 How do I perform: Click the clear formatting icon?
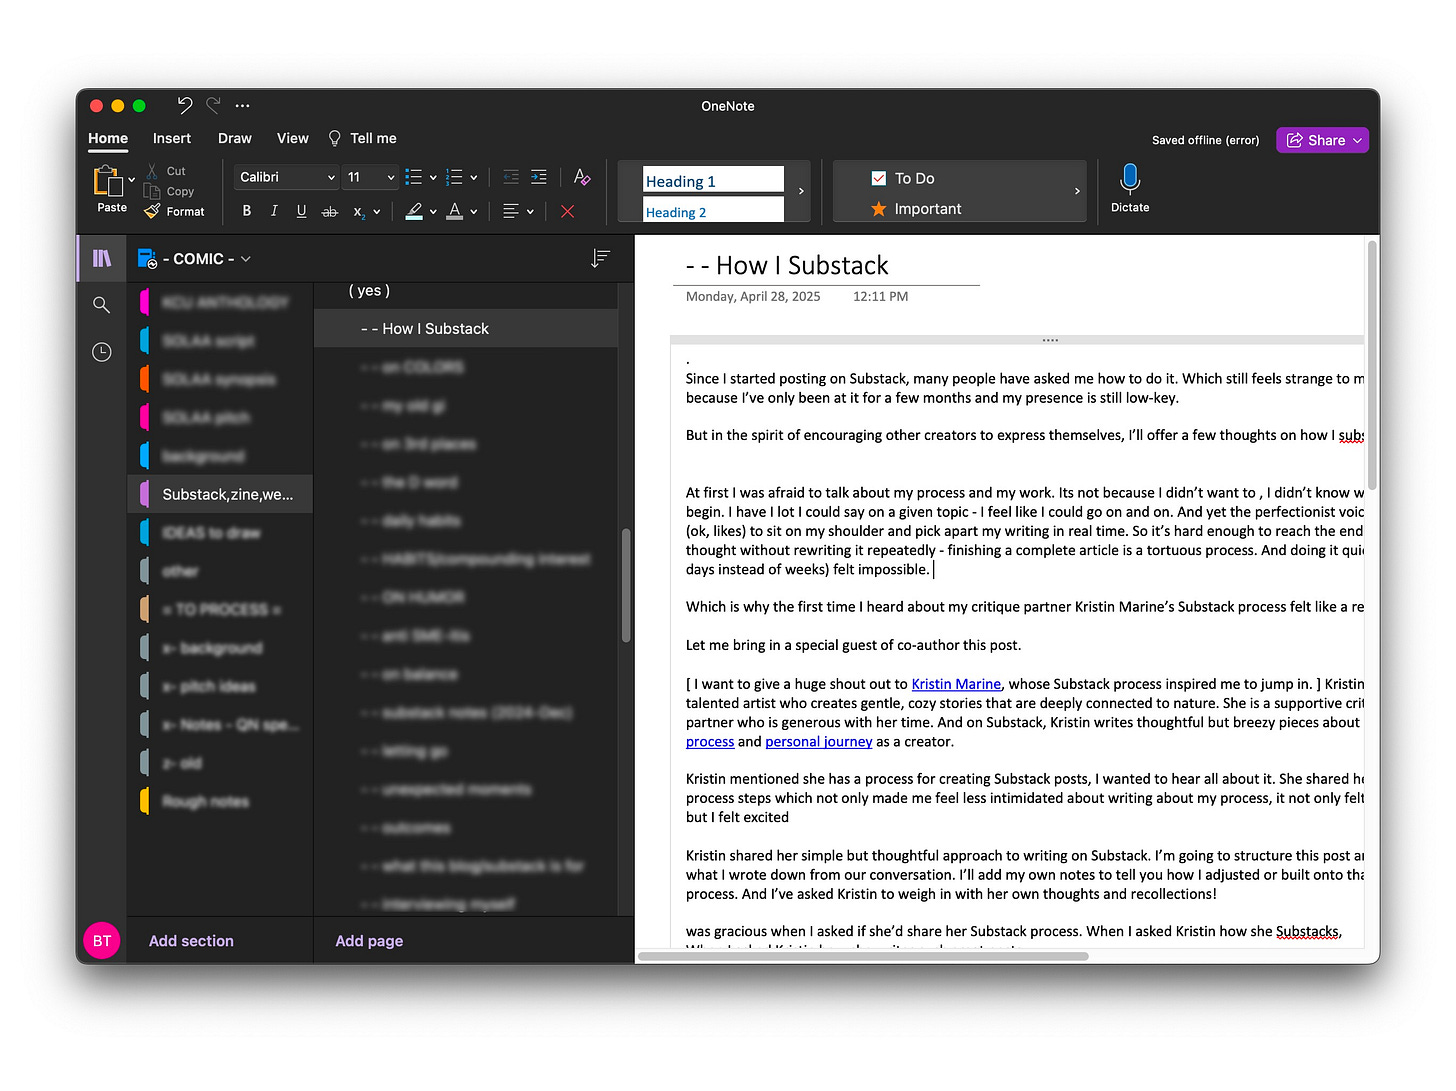[582, 177]
